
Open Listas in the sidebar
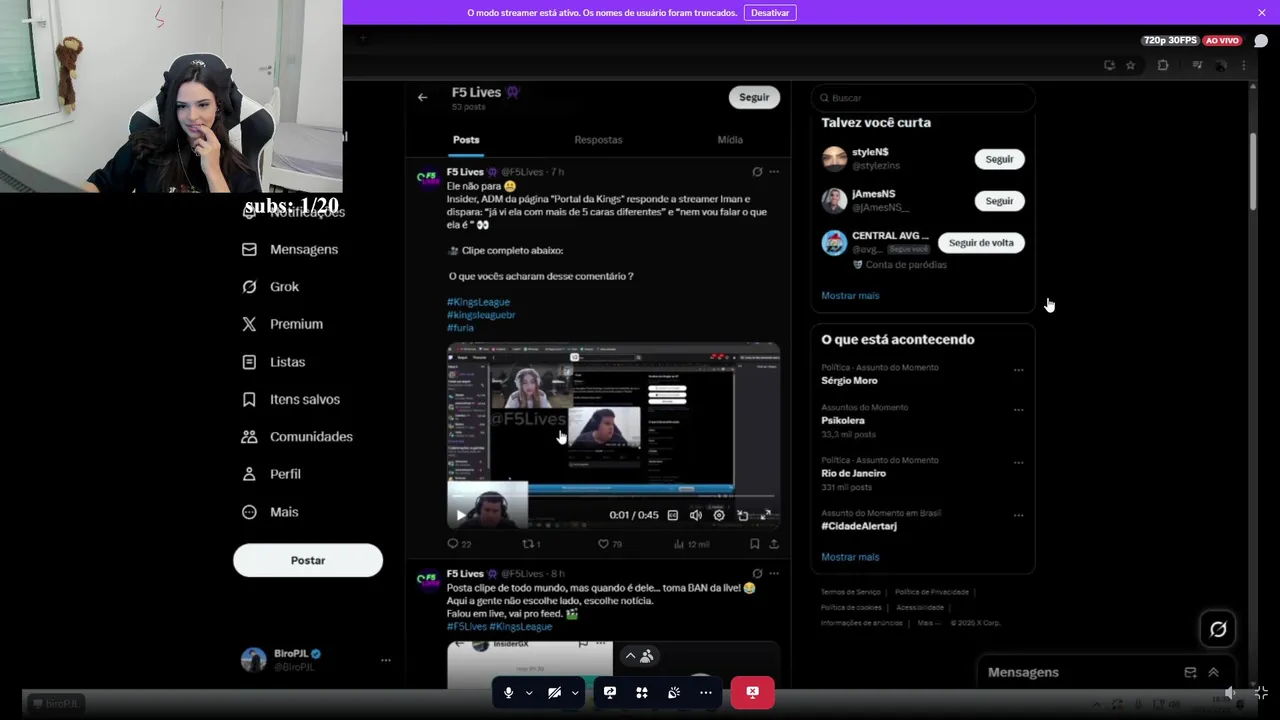click(273, 362)
